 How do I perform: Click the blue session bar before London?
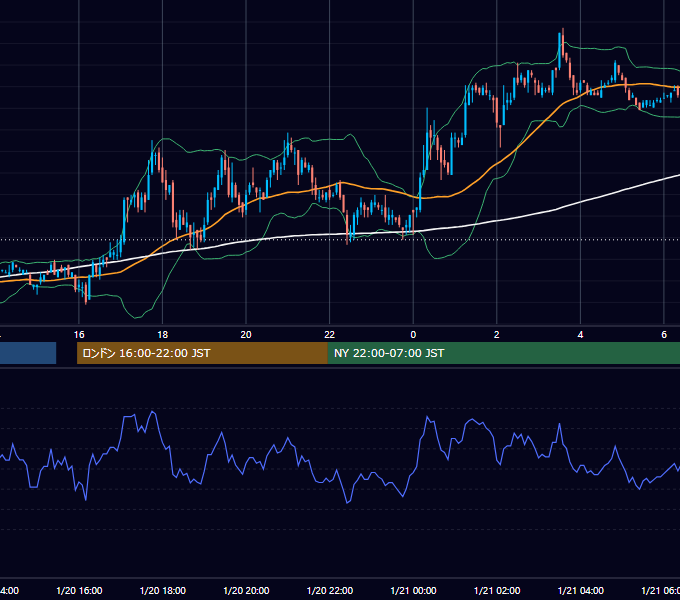(28, 353)
